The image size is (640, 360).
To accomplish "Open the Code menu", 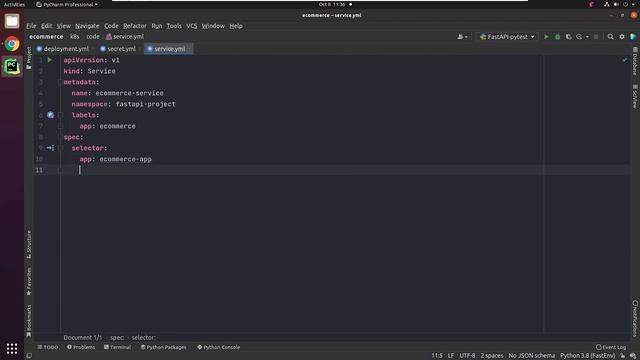I will pos(111,26).
